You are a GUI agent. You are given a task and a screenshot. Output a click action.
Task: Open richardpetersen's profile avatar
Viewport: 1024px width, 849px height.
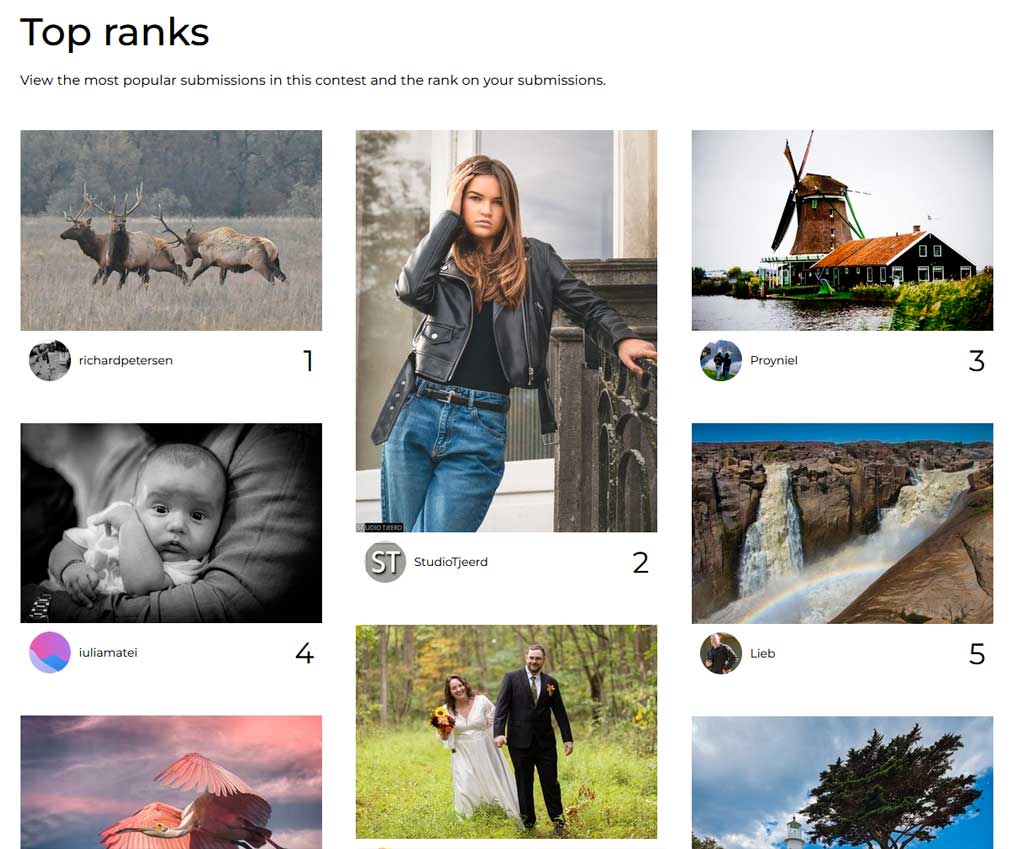[50, 360]
